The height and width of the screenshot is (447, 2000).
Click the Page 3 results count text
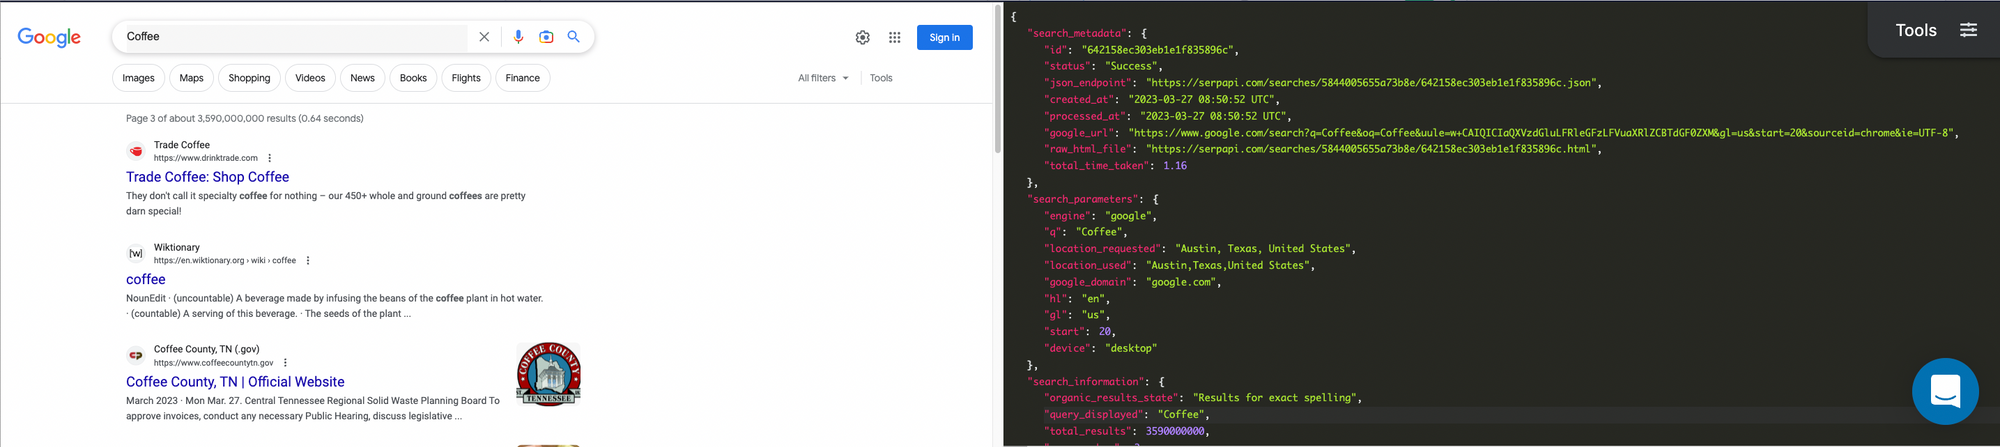[x=245, y=118]
